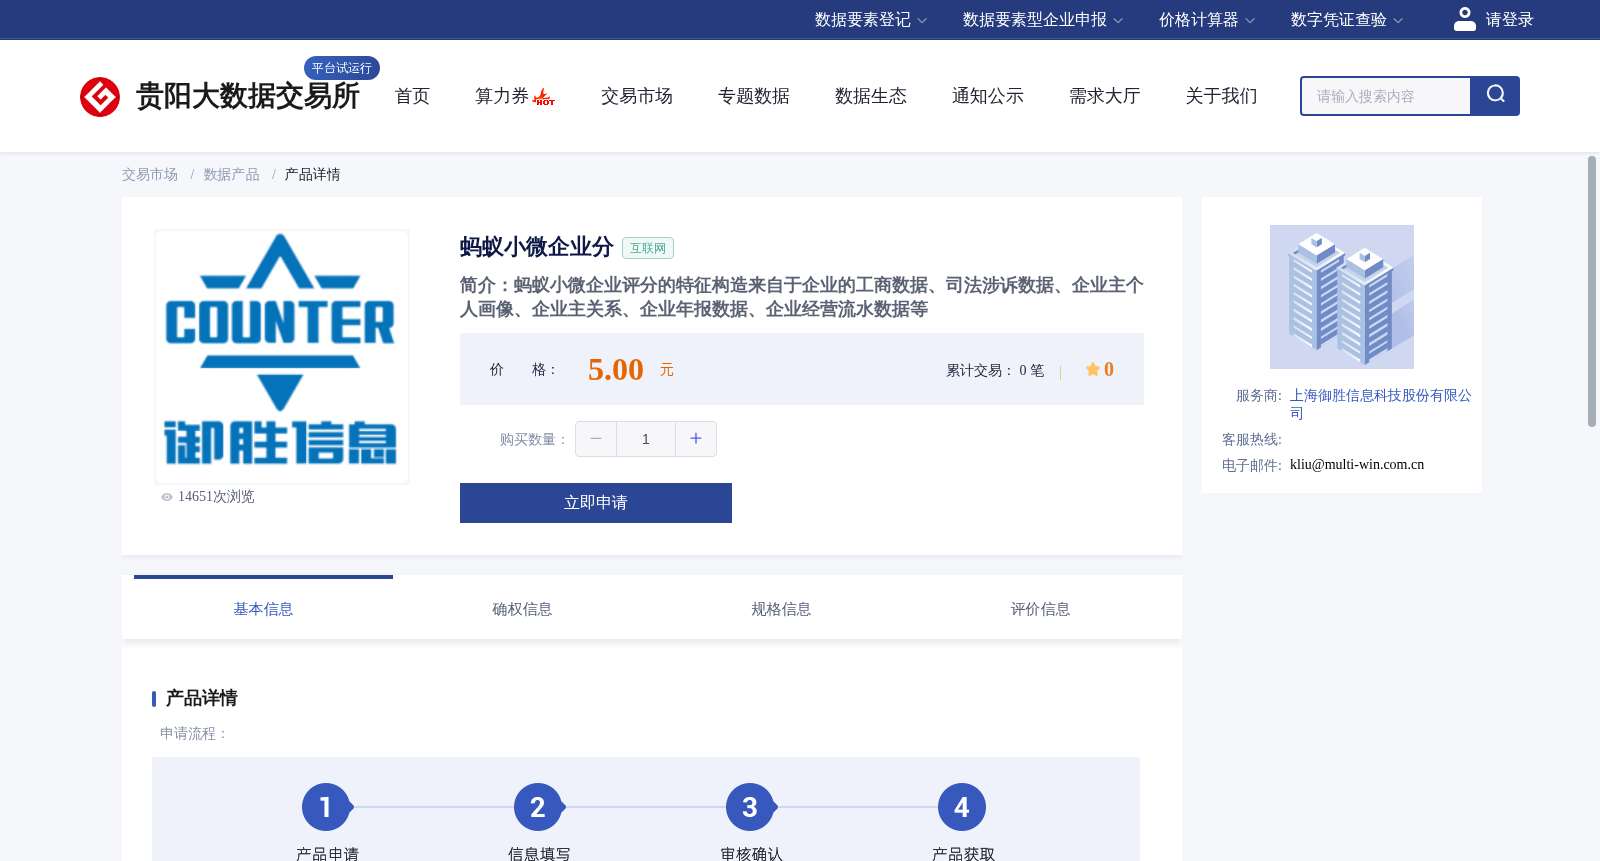Open 交易市场 navigation item
This screenshot has width=1600, height=861.
point(637,96)
